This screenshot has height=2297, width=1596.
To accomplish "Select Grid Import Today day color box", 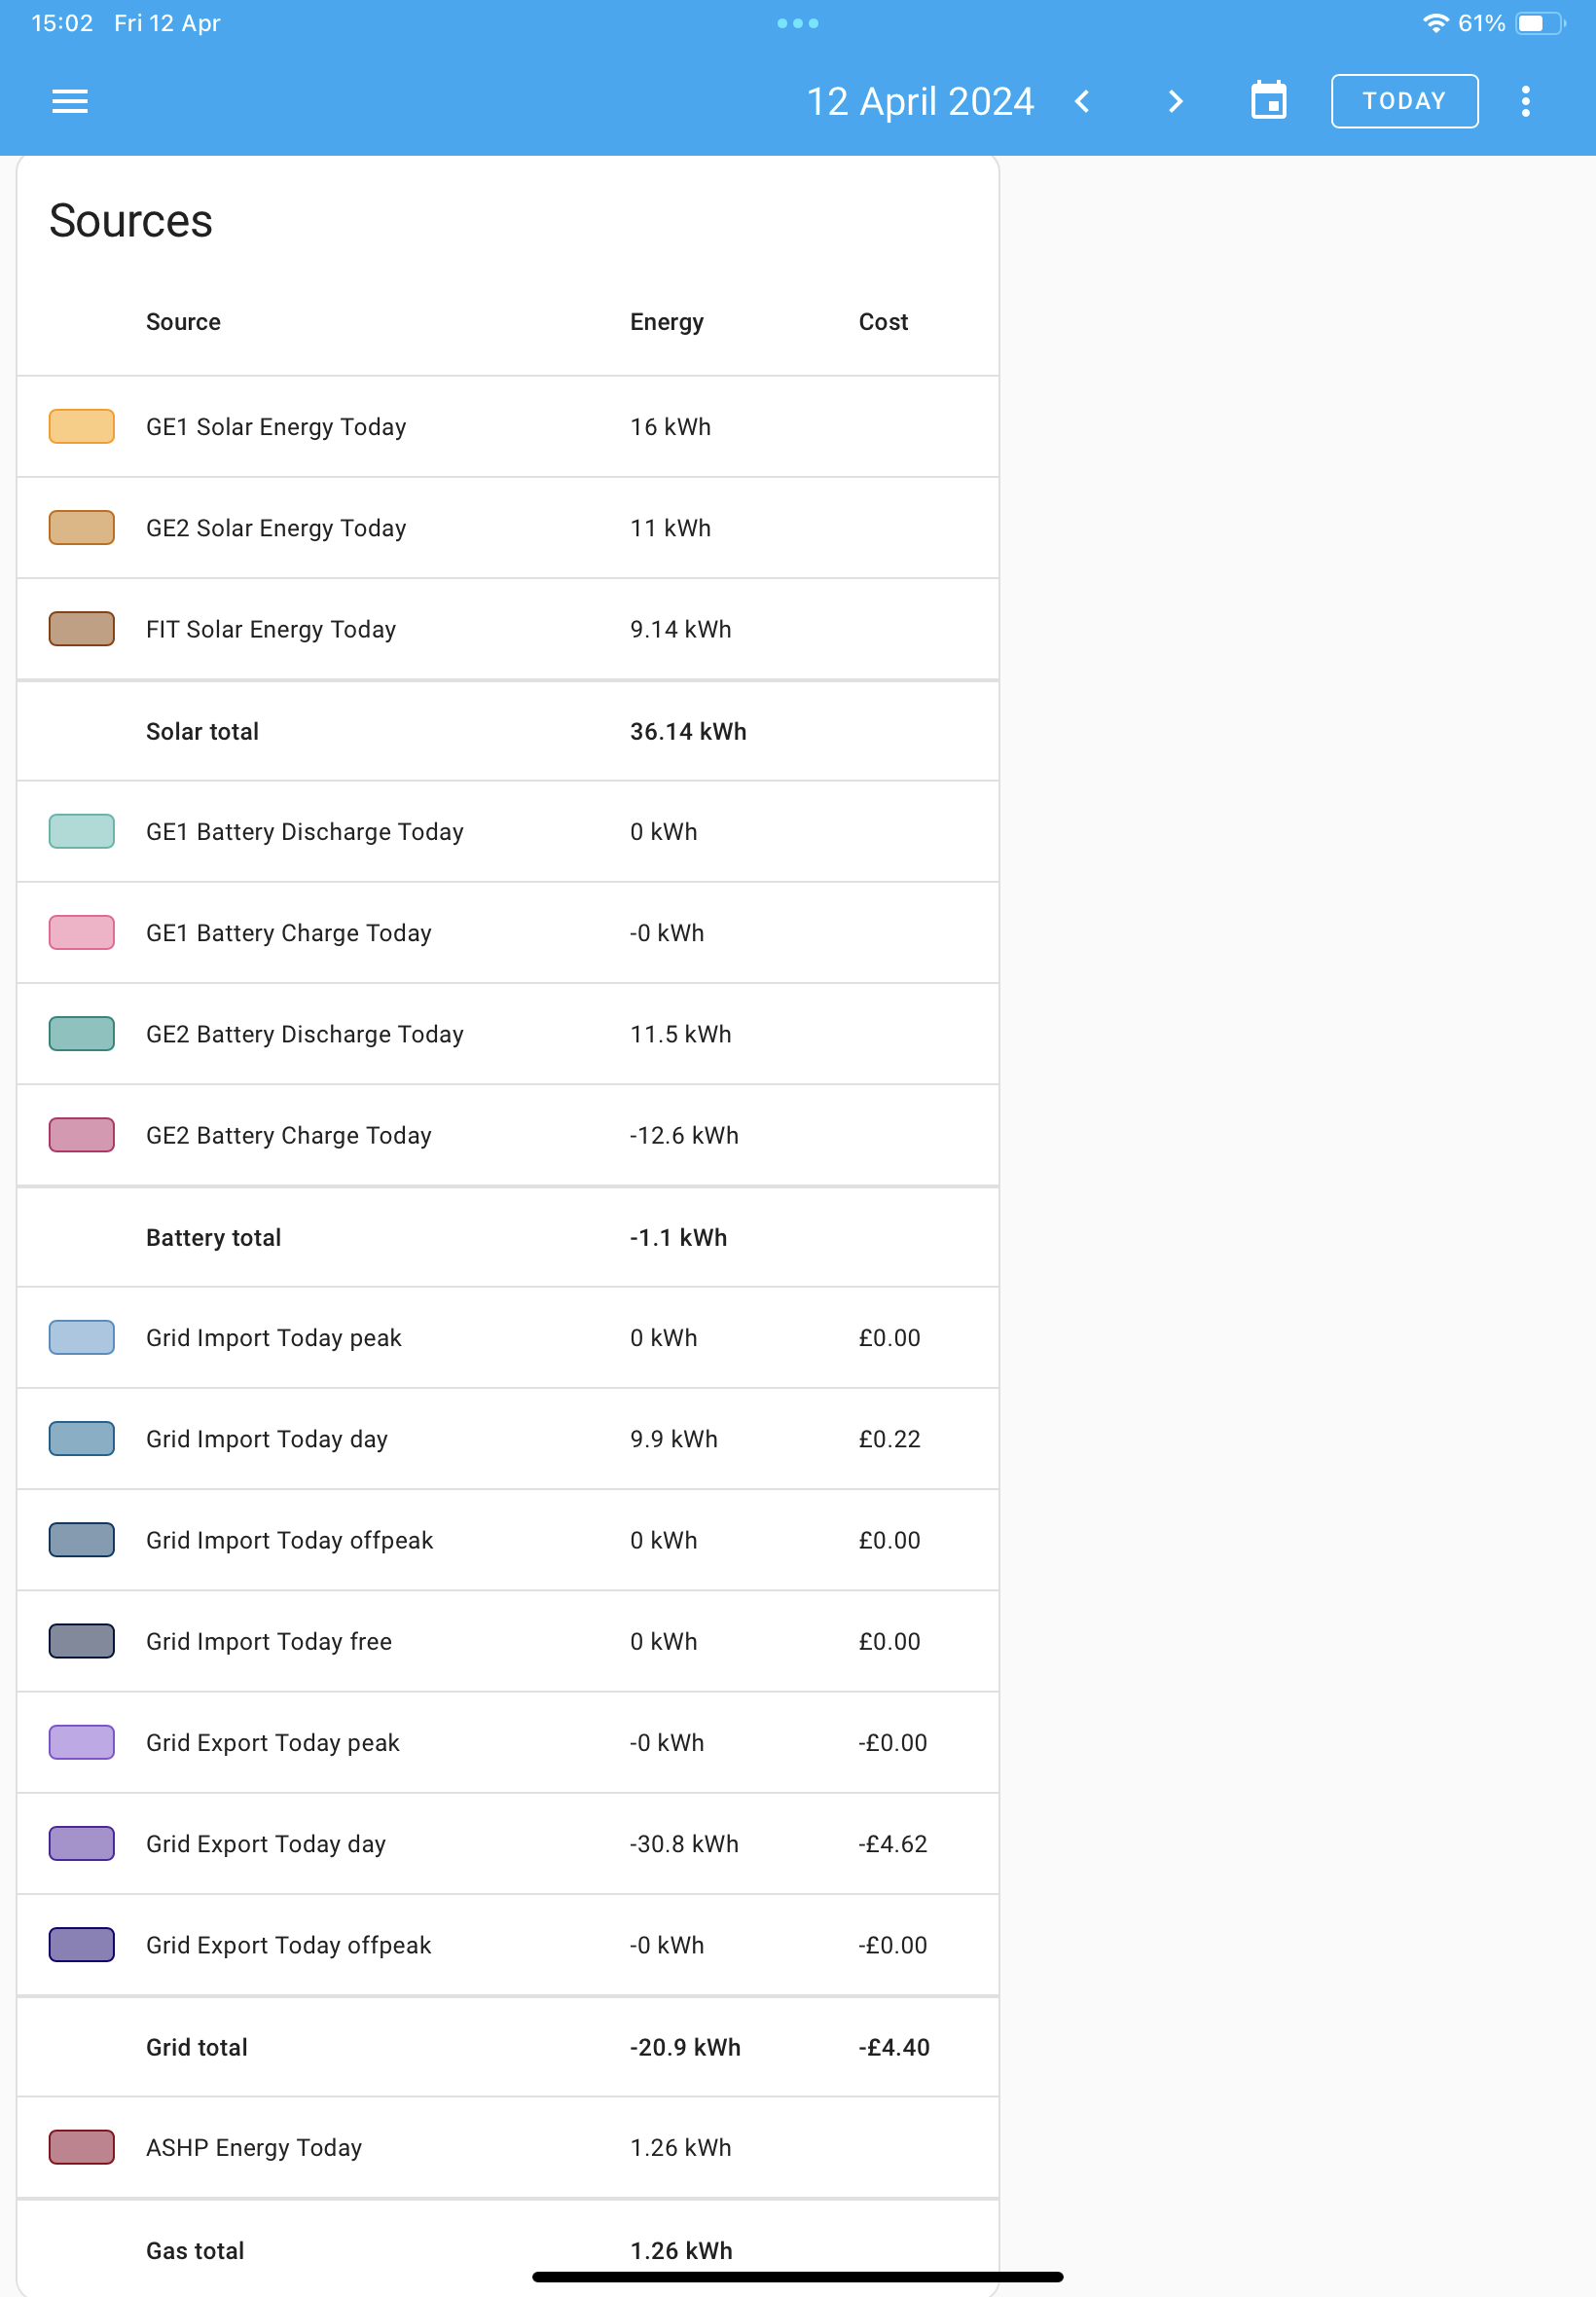I will pos(82,1439).
